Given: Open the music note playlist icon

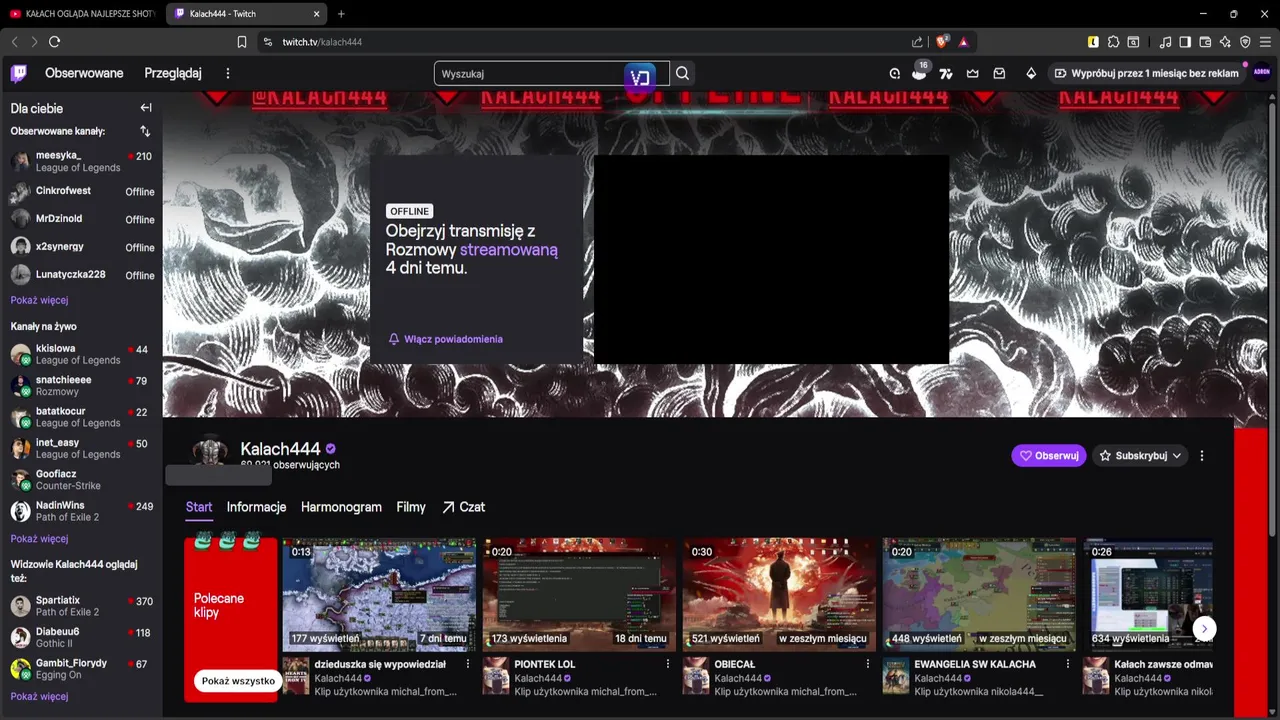Looking at the screenshot, I should pyautogui.click(x=1165, y=42).
